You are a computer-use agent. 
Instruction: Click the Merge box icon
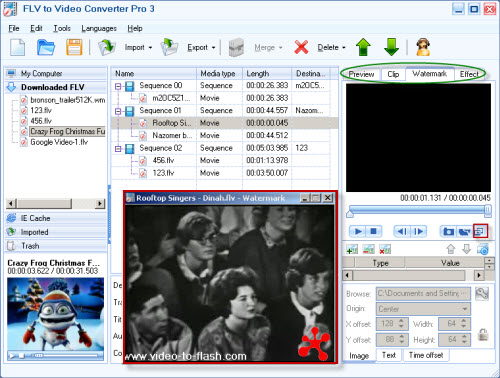click(x=236, y=48)
